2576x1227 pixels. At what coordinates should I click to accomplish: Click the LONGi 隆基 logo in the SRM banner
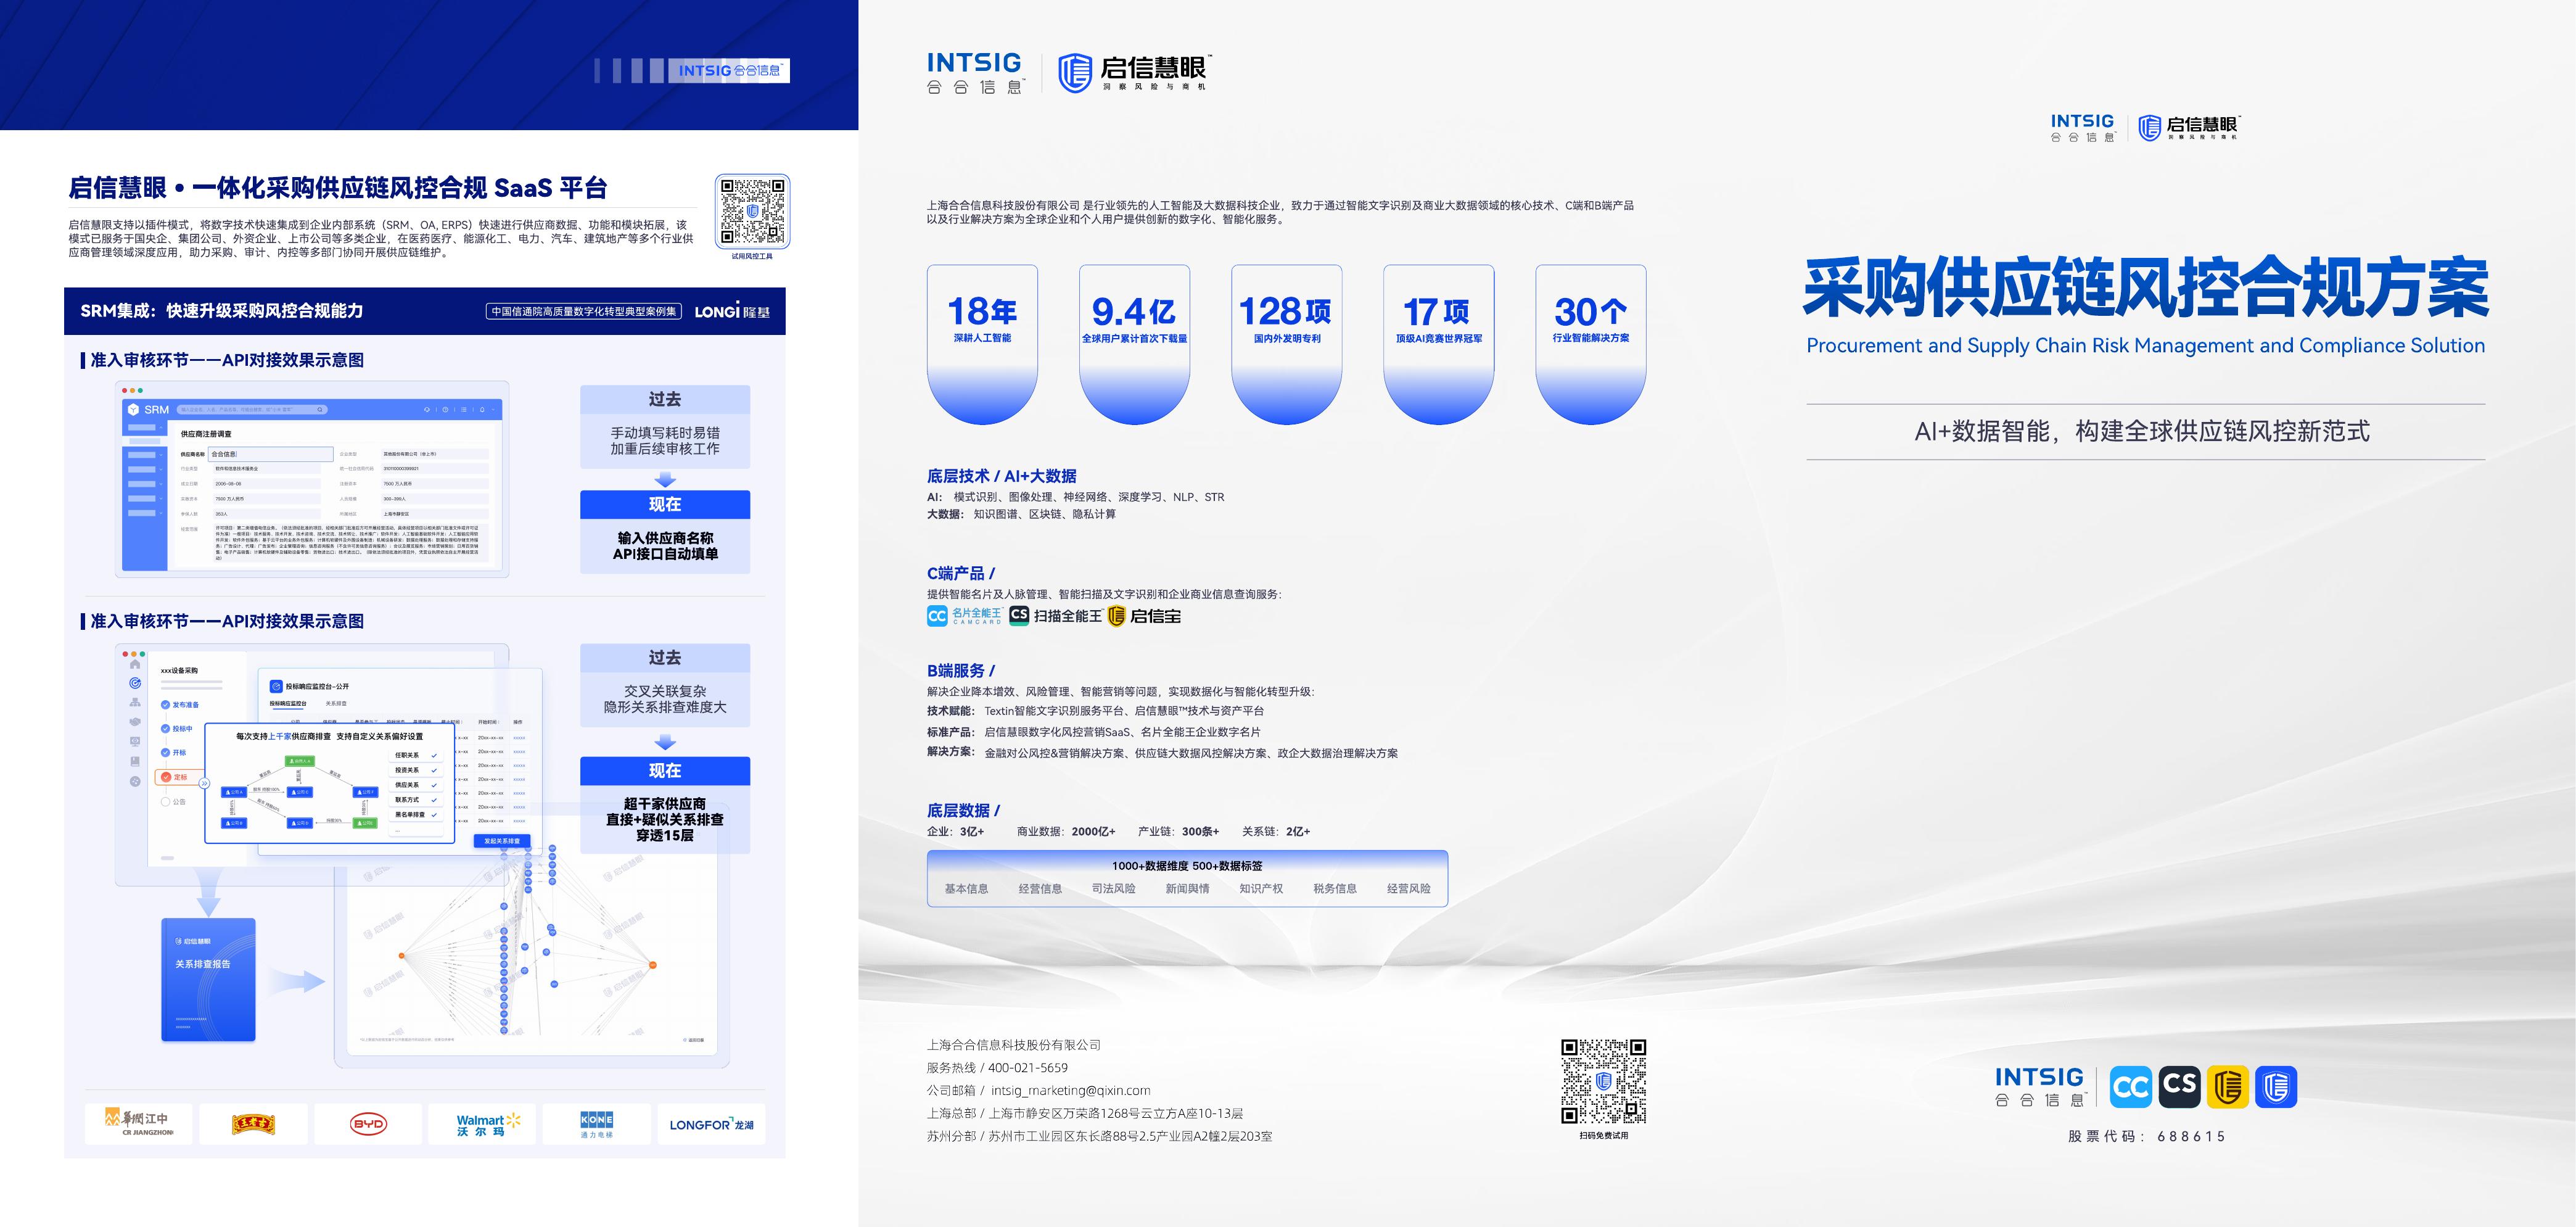point(732,311)
